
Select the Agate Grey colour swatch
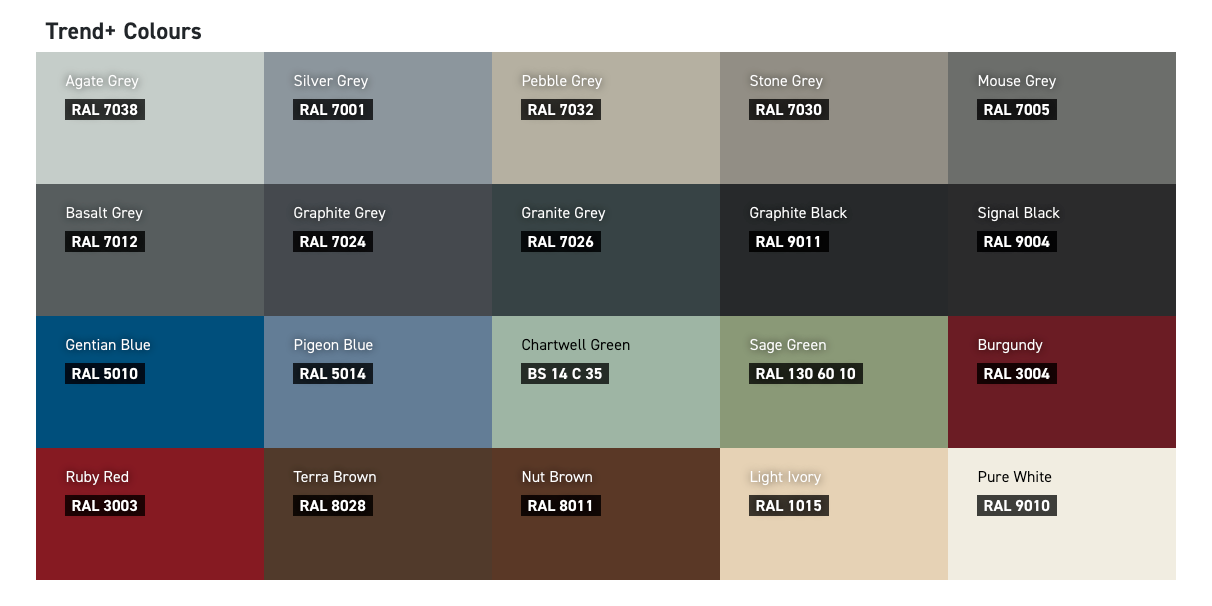pyautogui.click(x=150, y=118)
